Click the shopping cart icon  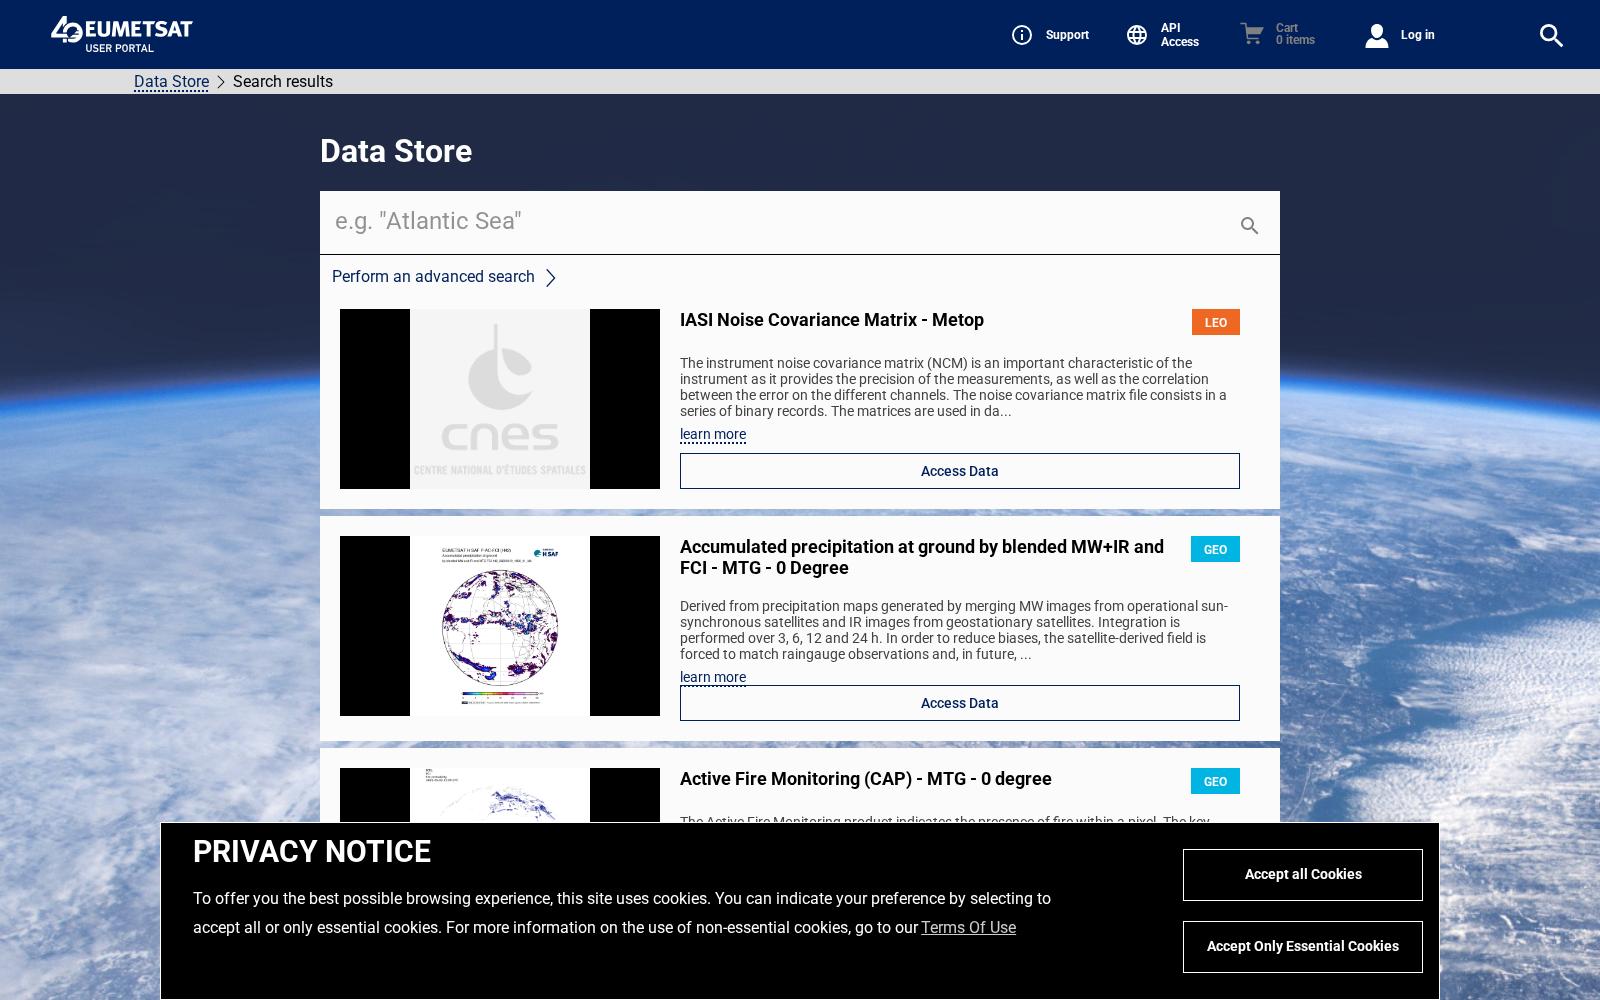(x=1252, y=34)
